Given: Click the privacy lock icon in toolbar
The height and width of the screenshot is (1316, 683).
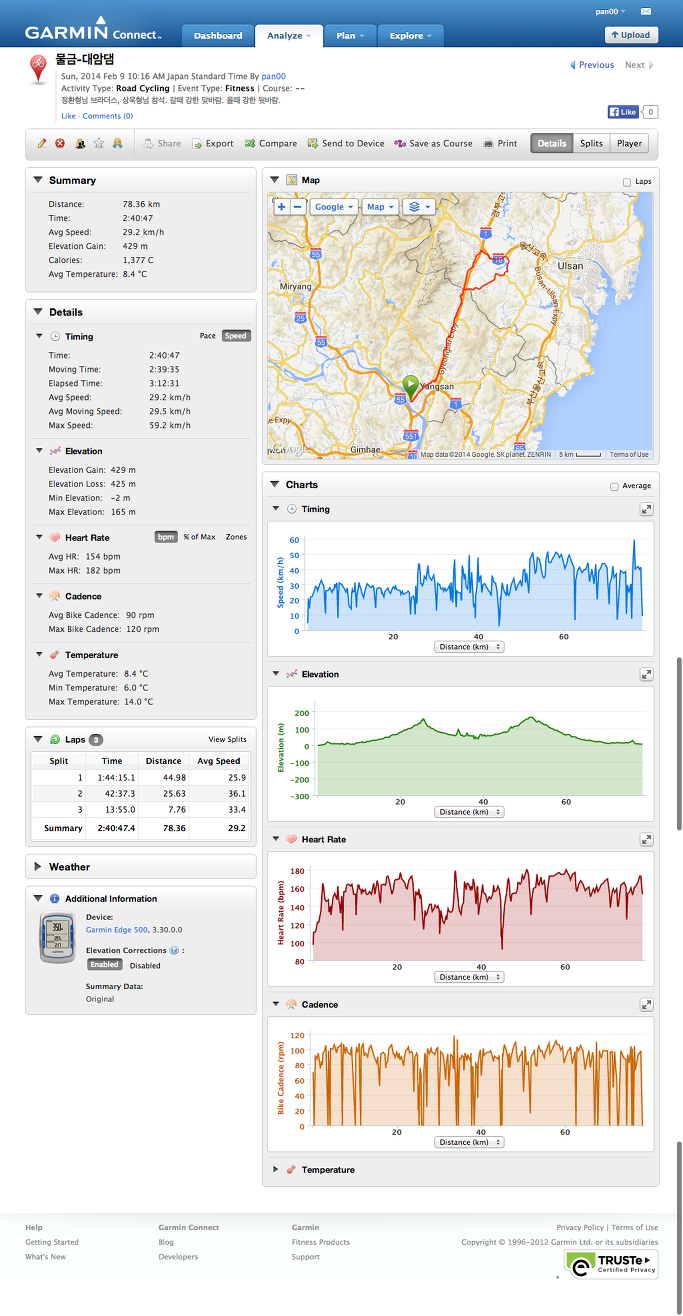Looking at the screenshot, I should (x=79, y=144).
